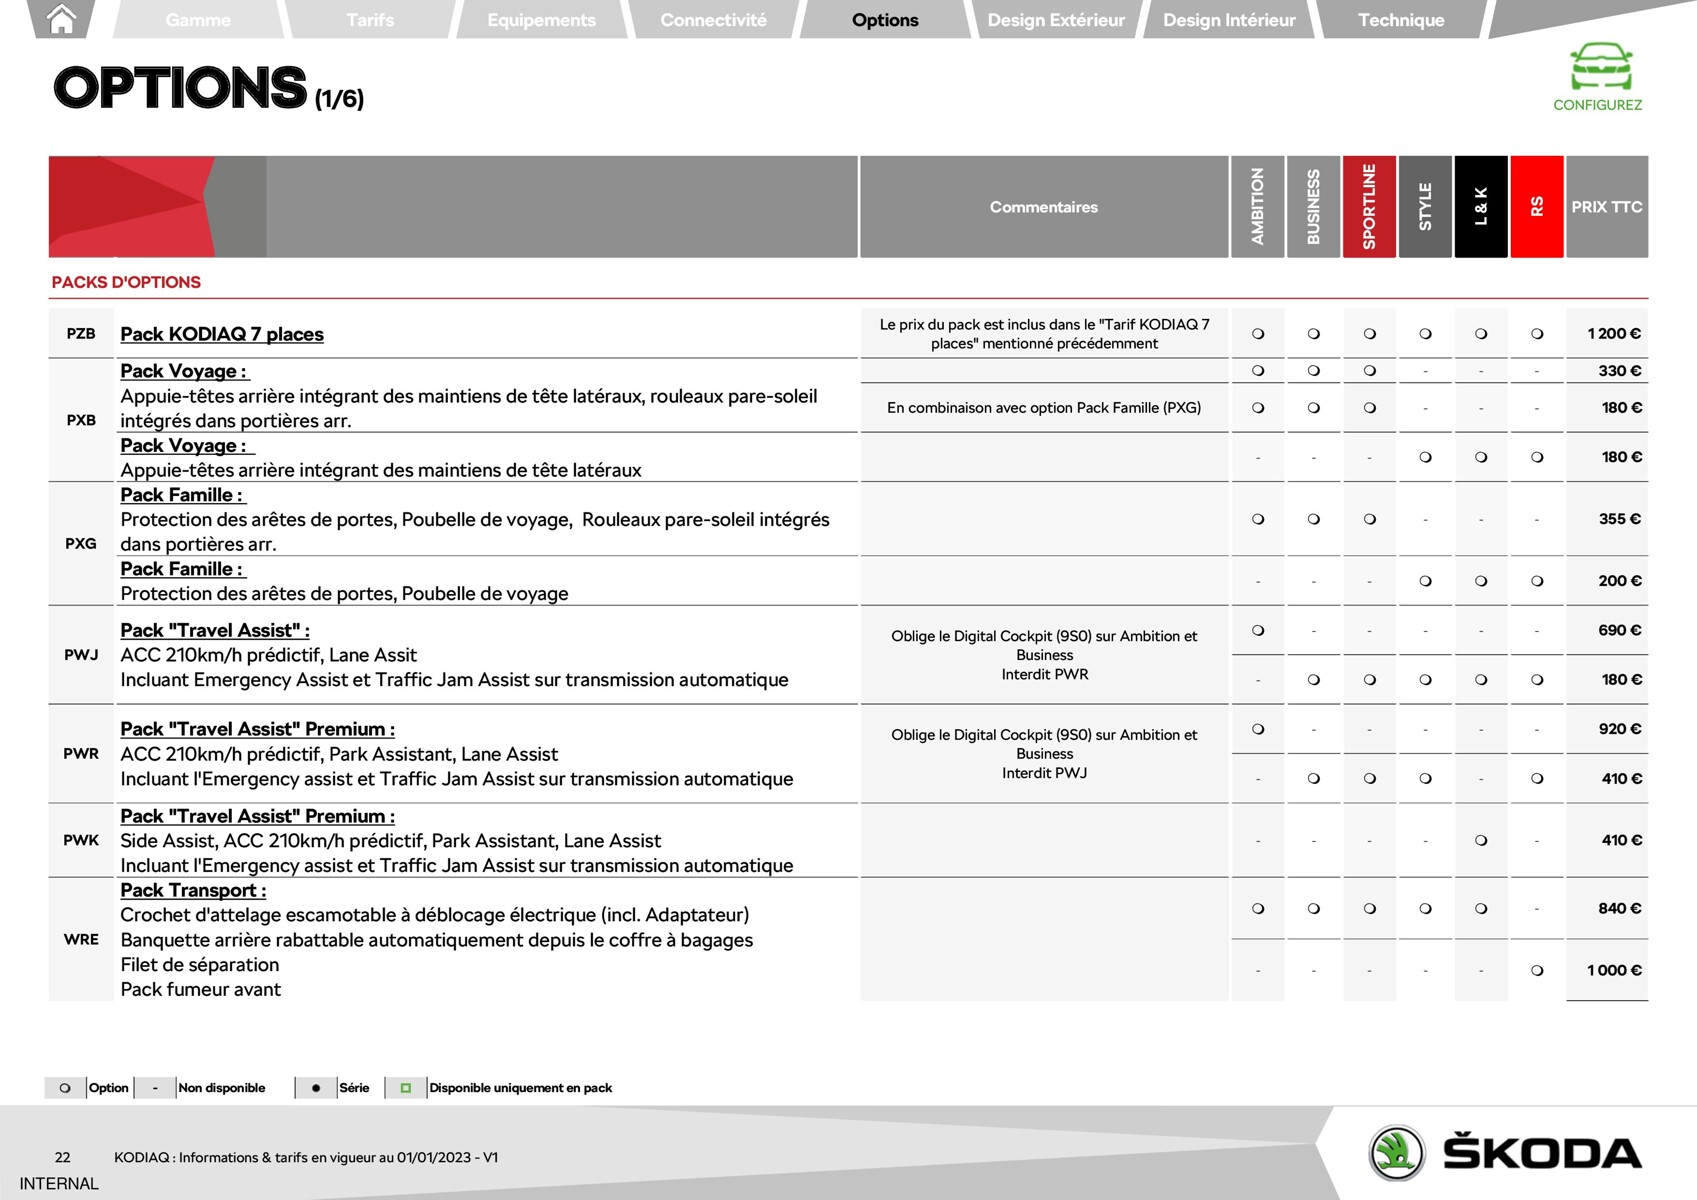Select the BUSINESS column header
The image size is (1697, 1200).
[1314, 207]
